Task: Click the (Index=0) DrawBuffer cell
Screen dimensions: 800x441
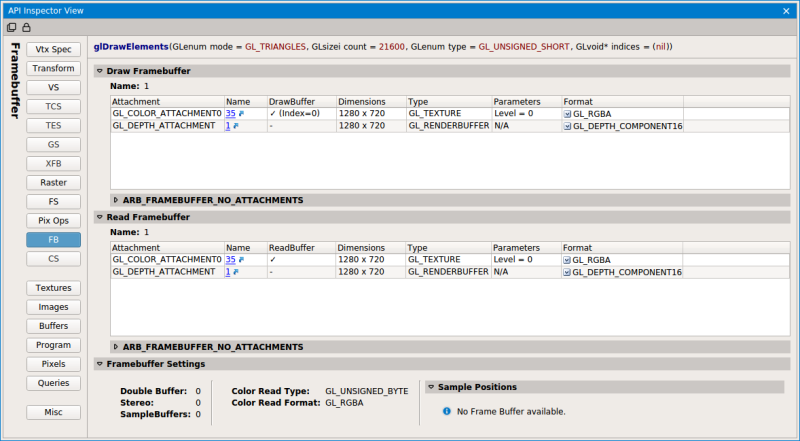Action: coord(302,114)
